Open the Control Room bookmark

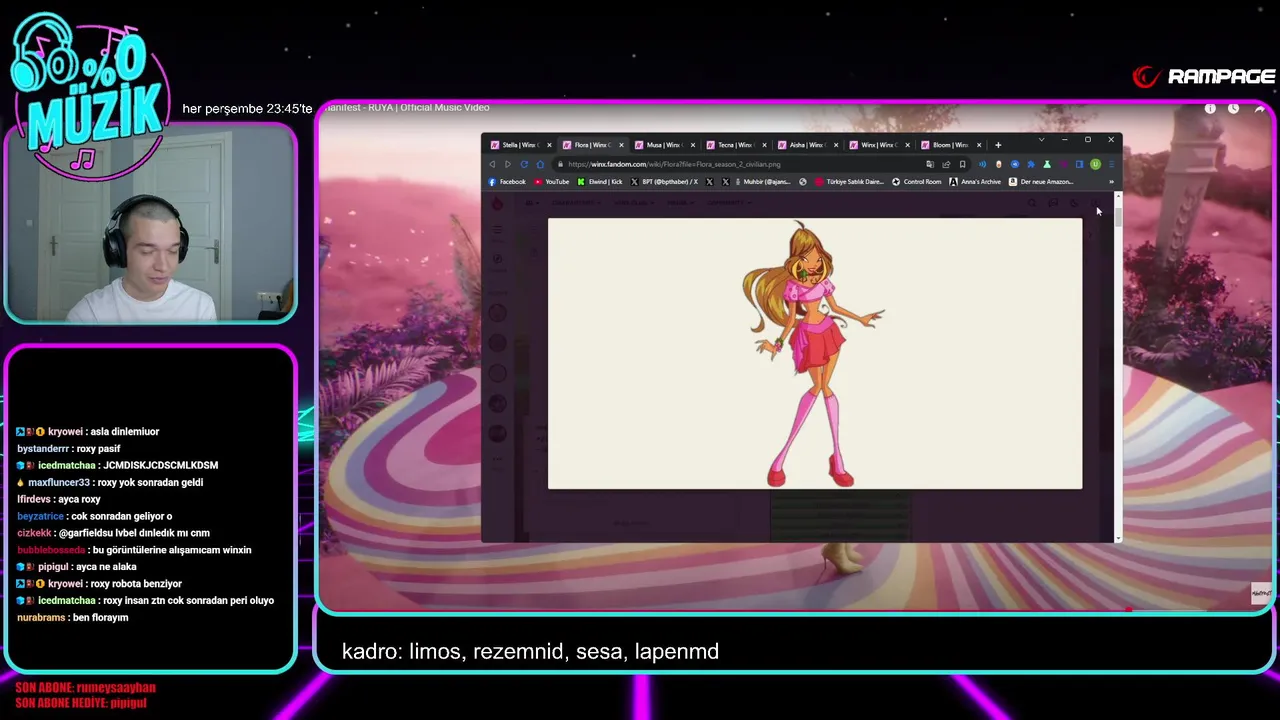tap(916, 182)
